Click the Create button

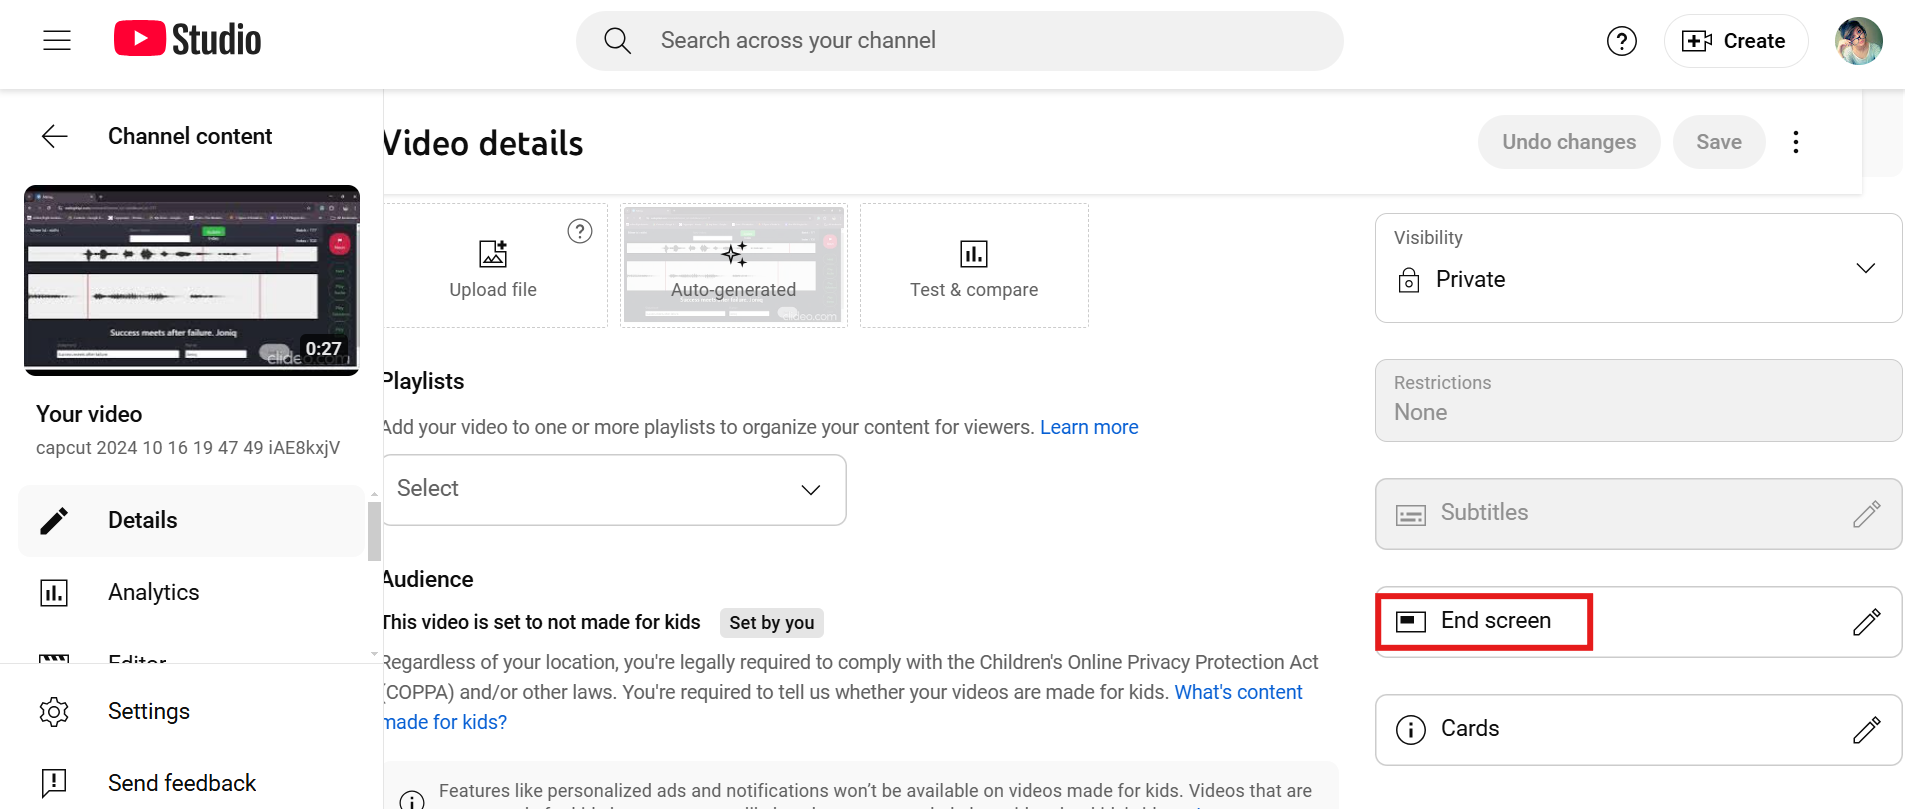(x=1735, y=41)
